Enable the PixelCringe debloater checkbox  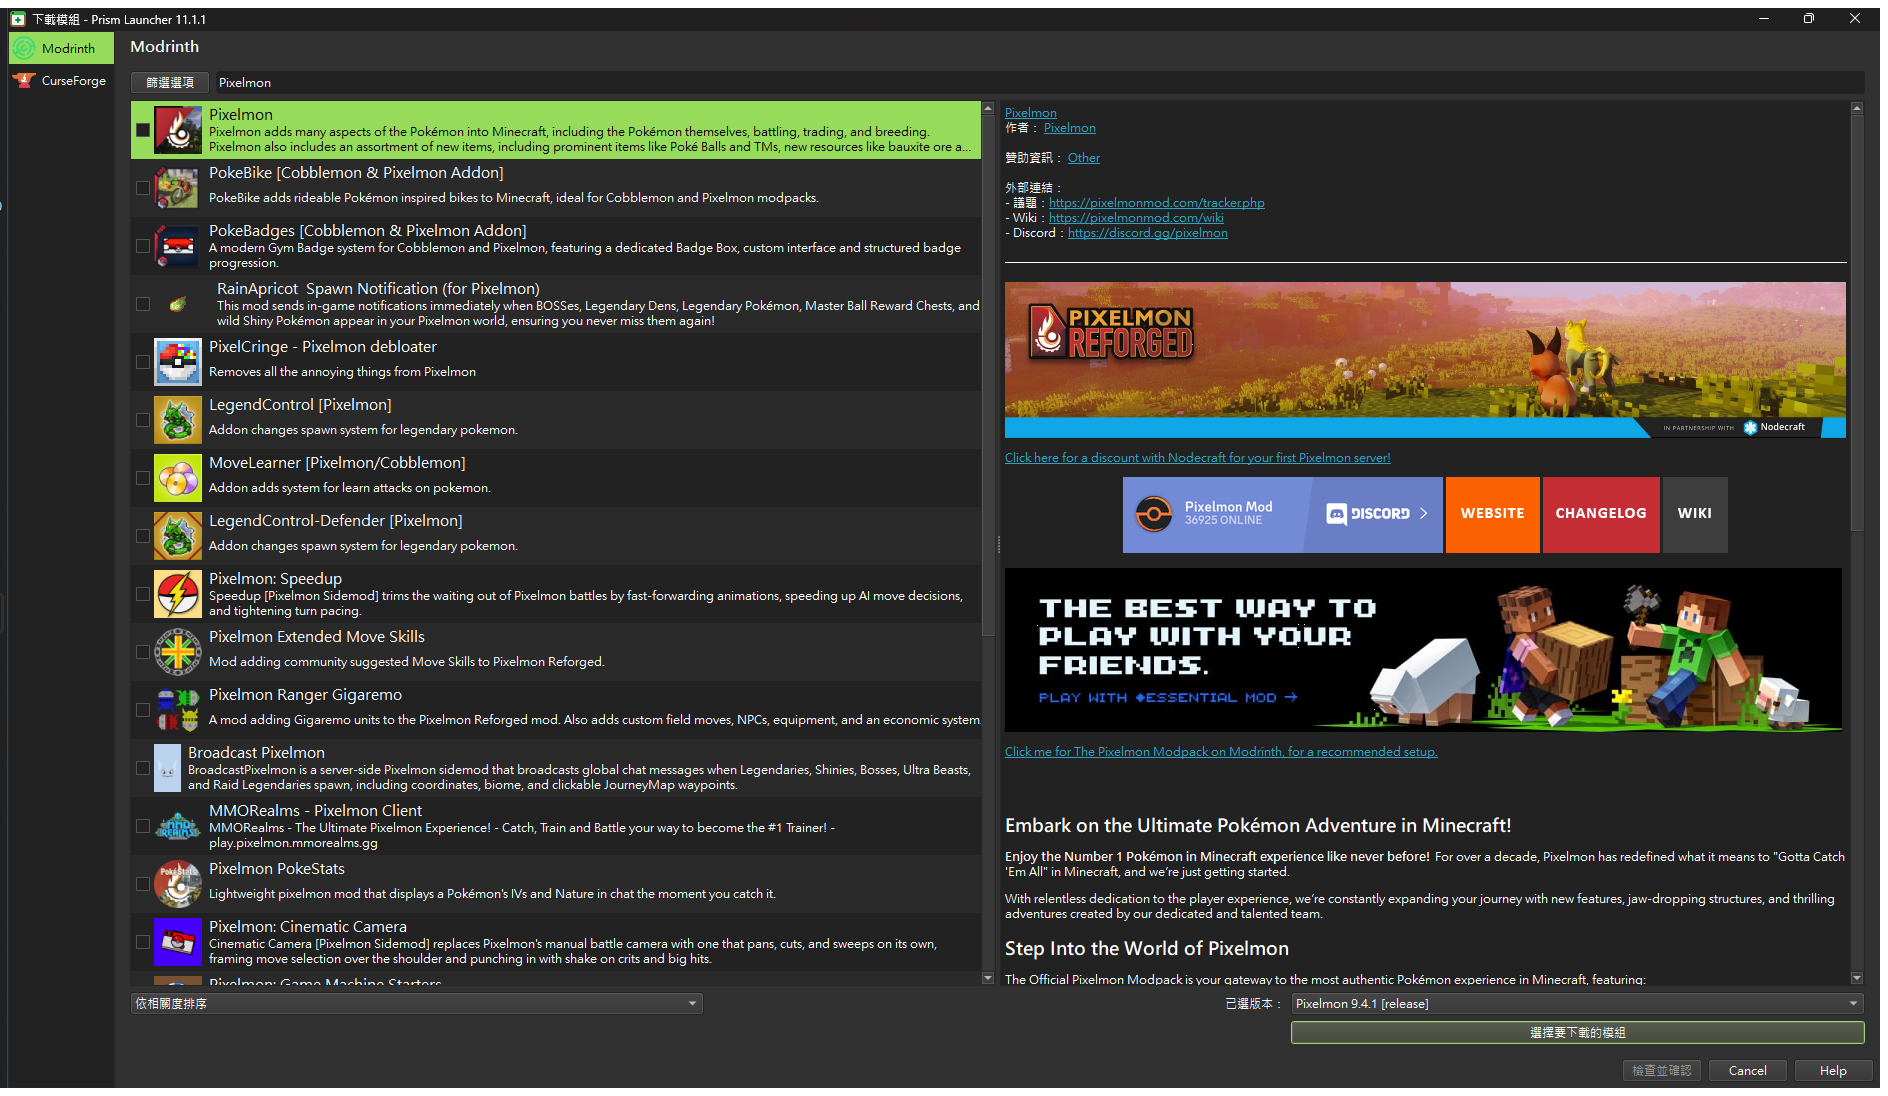pyautogui.click(x=143, y=362)
